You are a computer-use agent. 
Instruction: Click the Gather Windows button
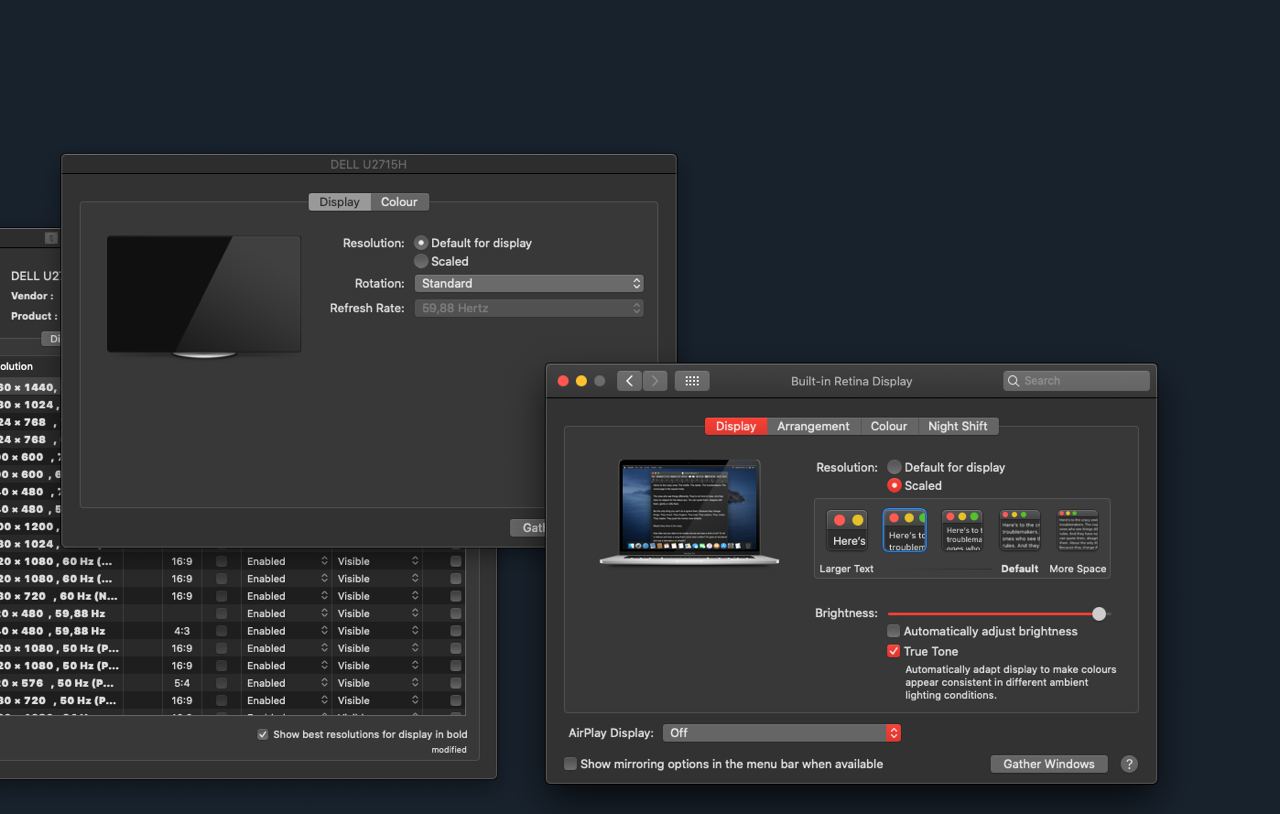pos(1049,764)
